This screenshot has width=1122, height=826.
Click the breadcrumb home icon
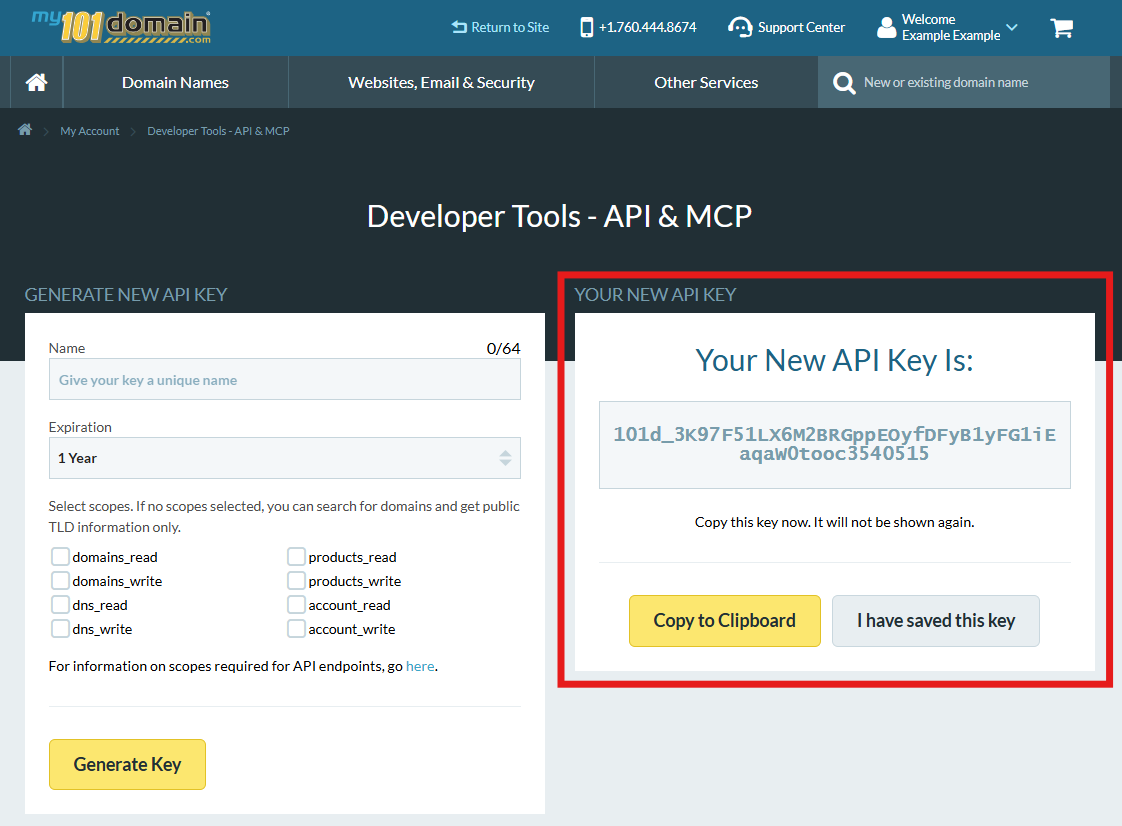[x=25, y=130]
